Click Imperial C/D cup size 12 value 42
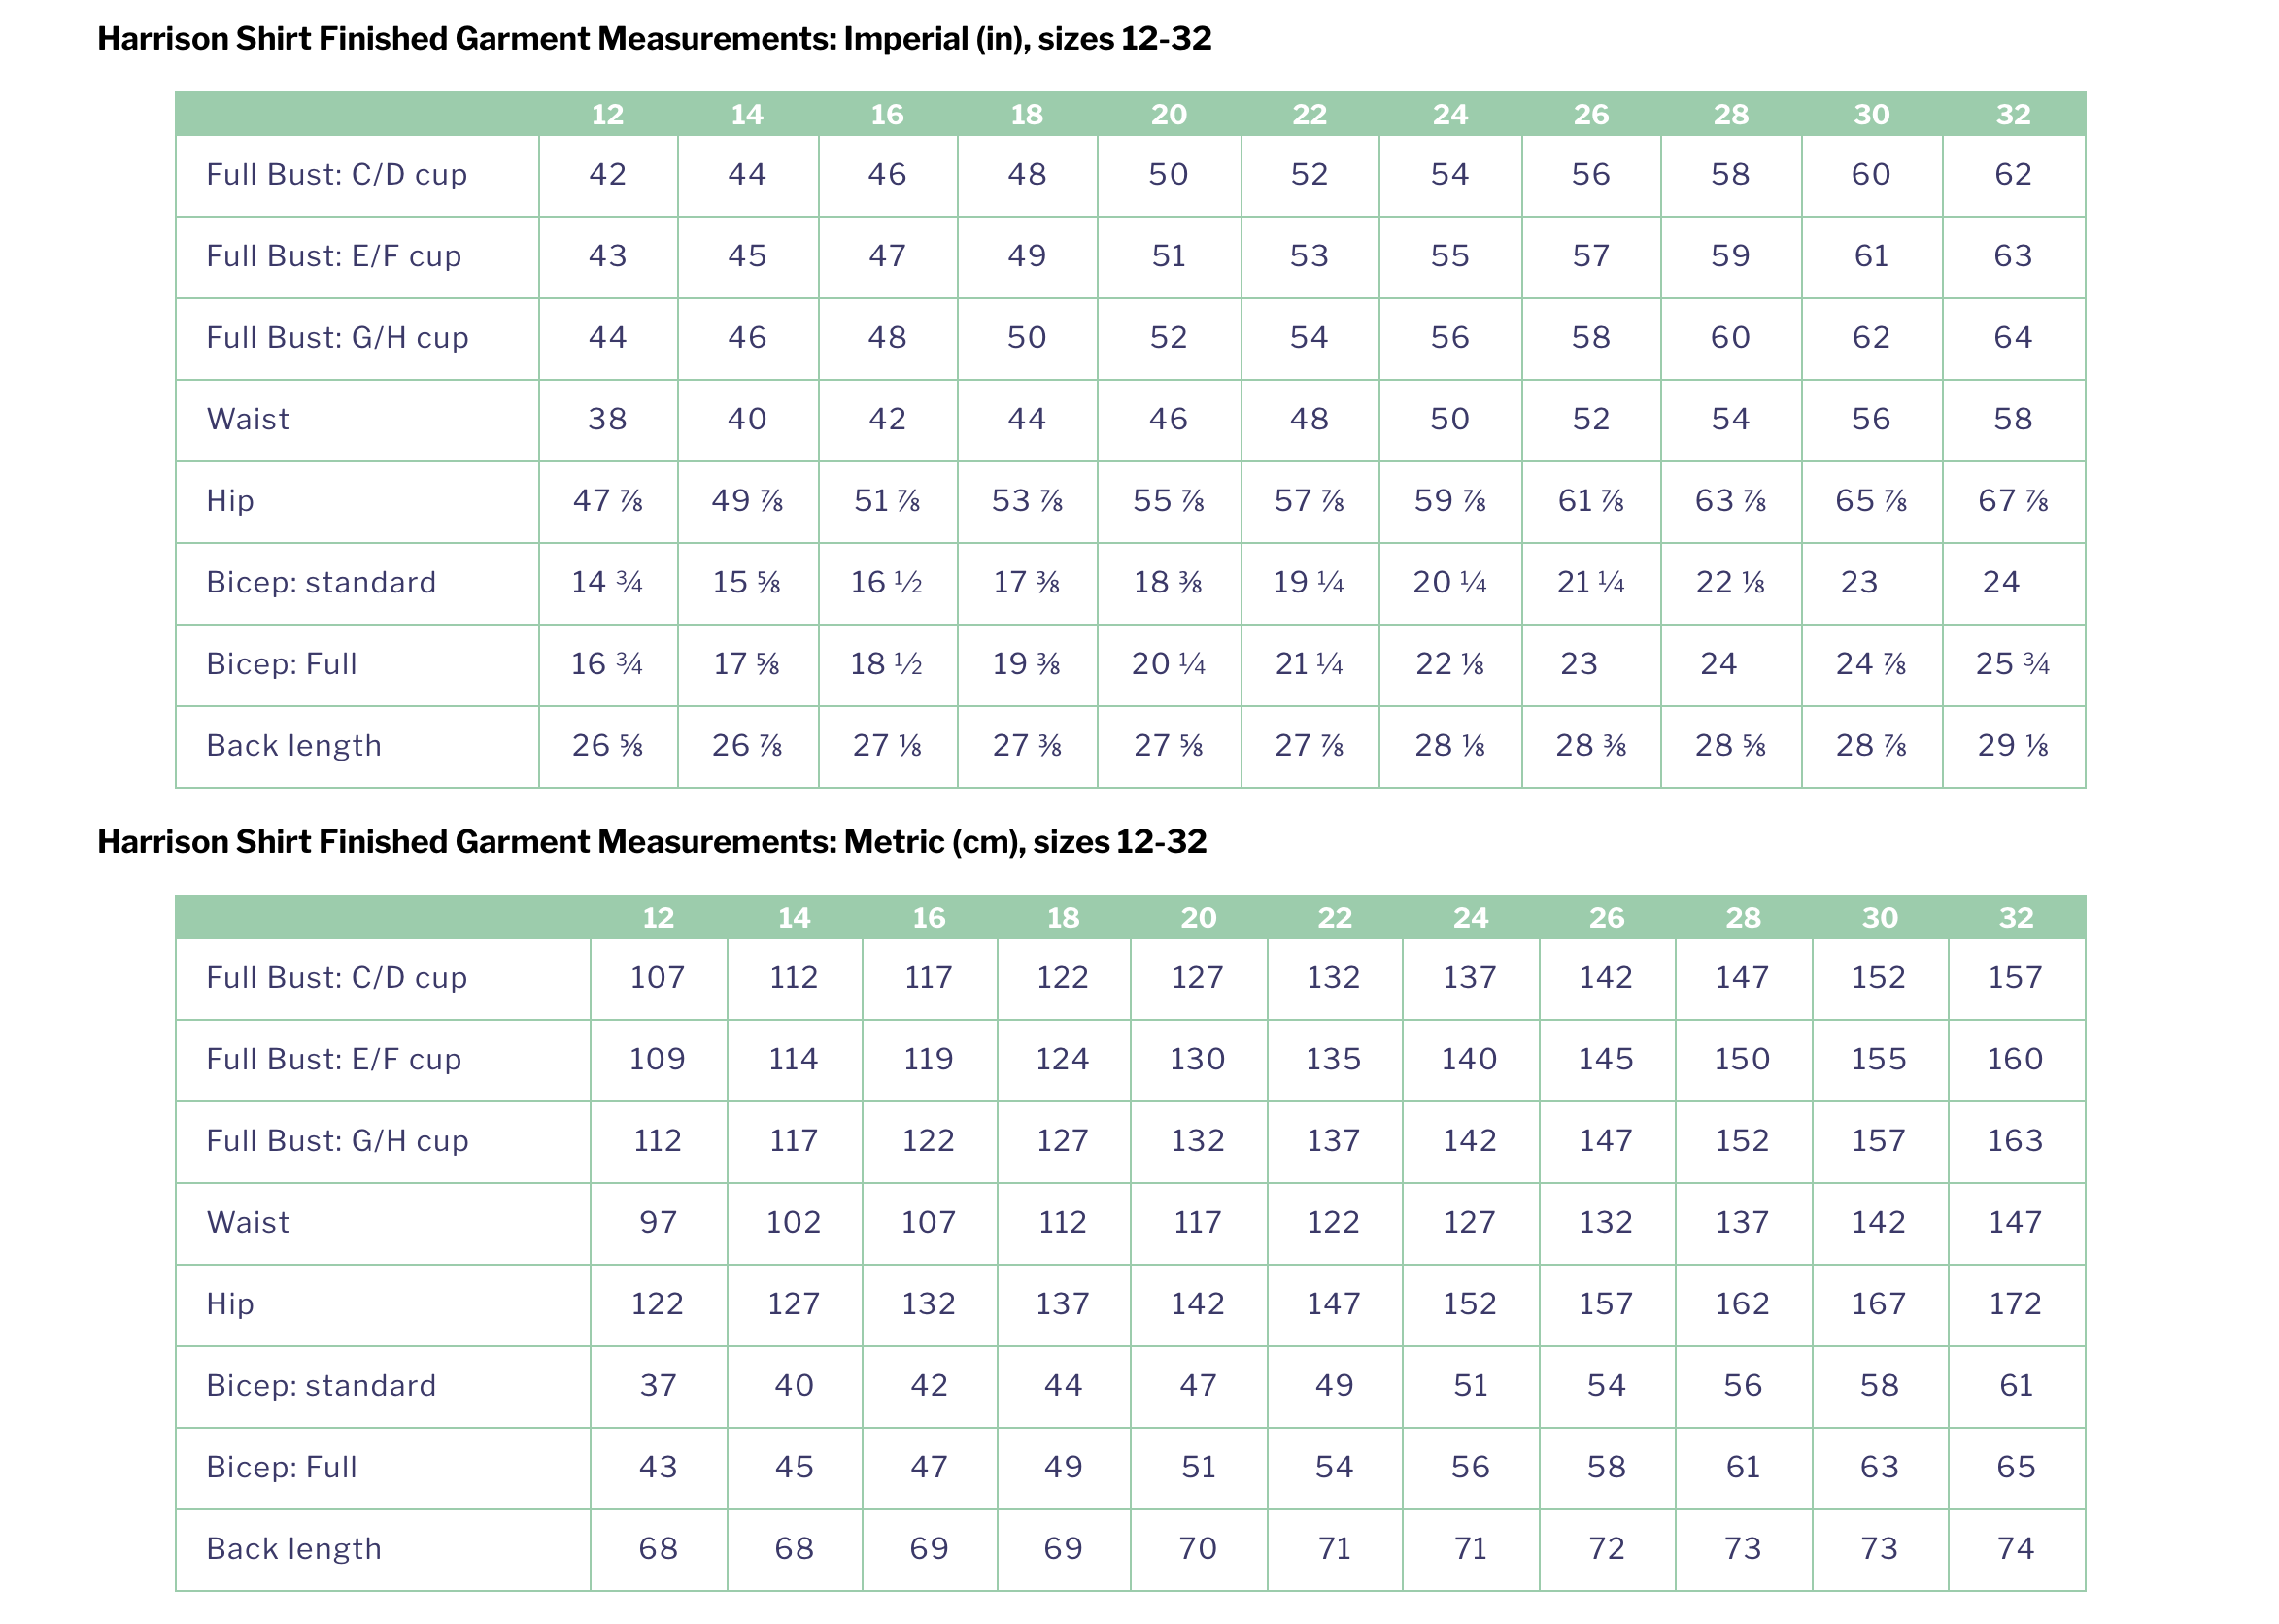The width and height of the screenshot is (2279, 1624). [x=608, y=174]
